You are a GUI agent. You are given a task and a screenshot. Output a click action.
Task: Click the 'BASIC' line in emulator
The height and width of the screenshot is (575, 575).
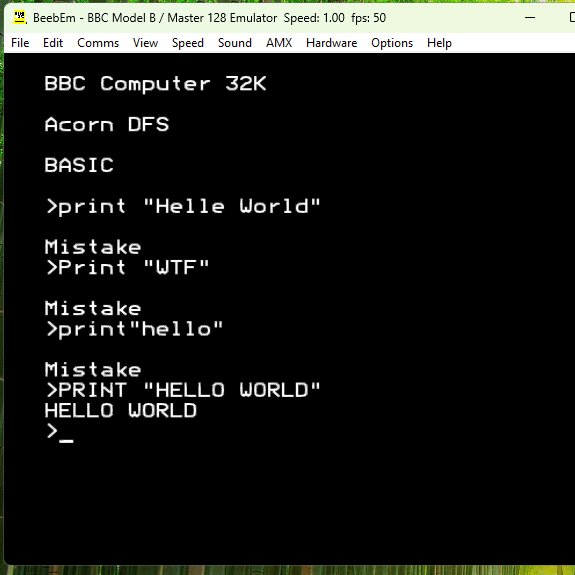pos(79,165)
